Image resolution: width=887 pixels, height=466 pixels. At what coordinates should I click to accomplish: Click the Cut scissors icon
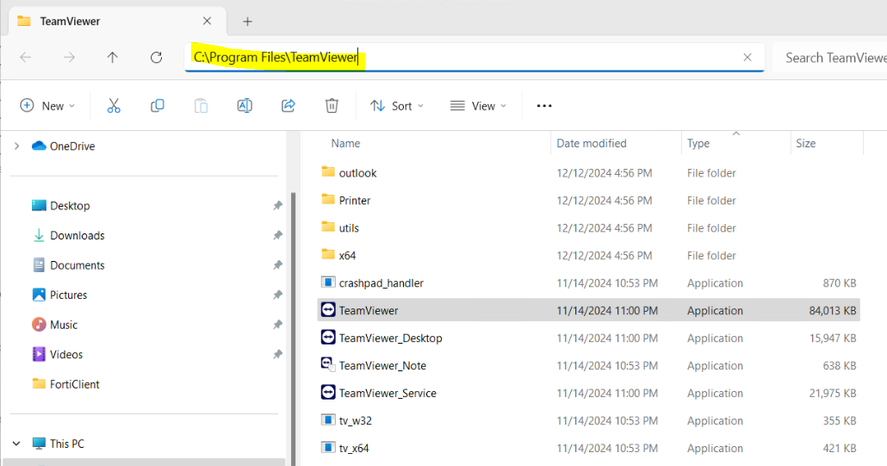coord(113,106)
